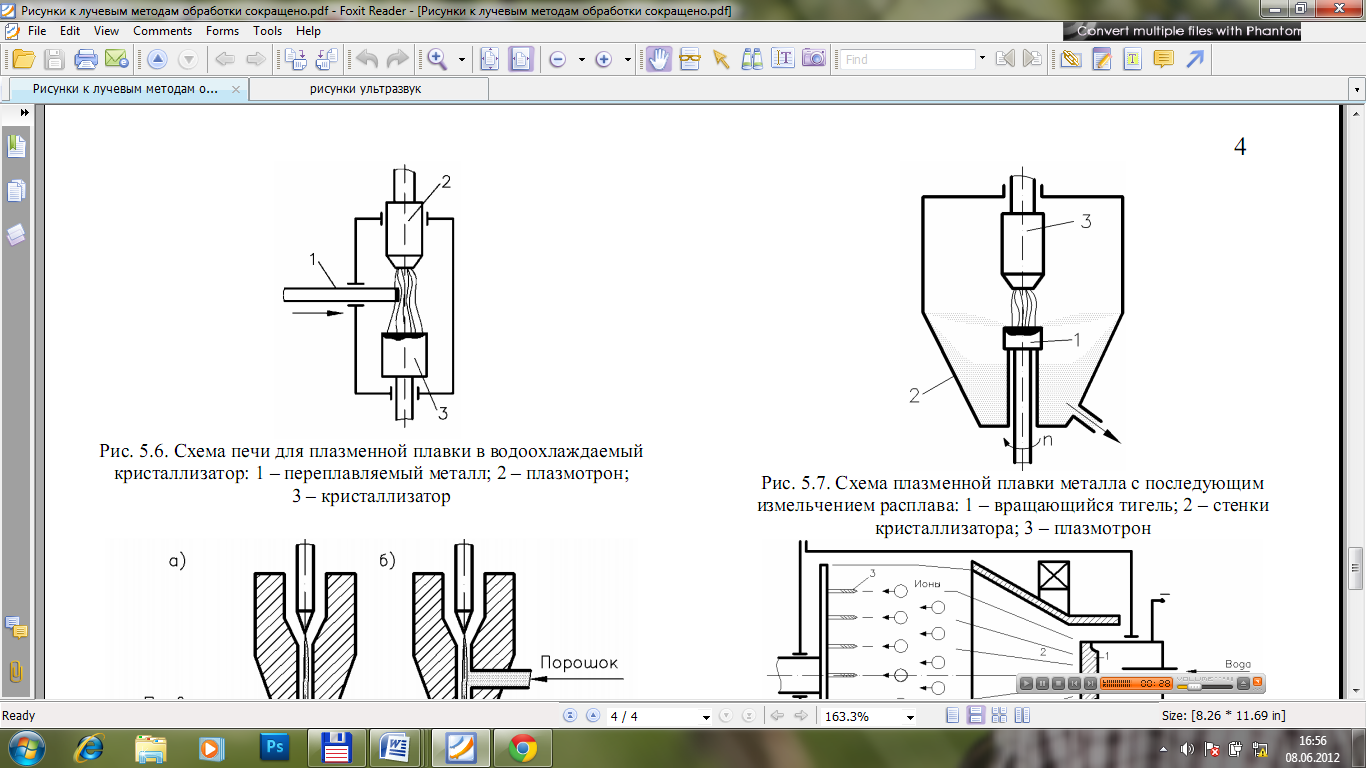The image size is (1366, 768).
Task: Click the Zoom Out minus icon
Action: (x=557, y=59)
